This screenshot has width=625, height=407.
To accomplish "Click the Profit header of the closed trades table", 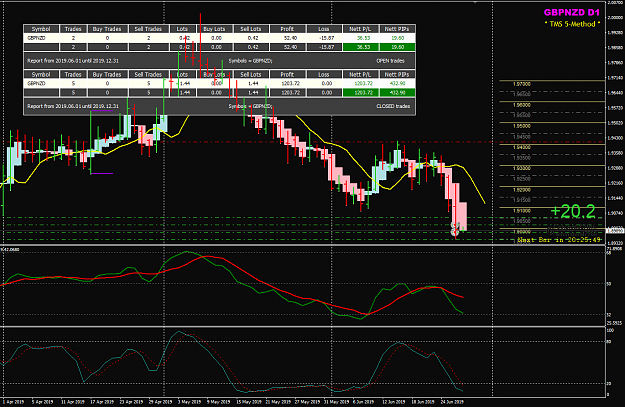I will pyautogui.click(x=287, y=75).
